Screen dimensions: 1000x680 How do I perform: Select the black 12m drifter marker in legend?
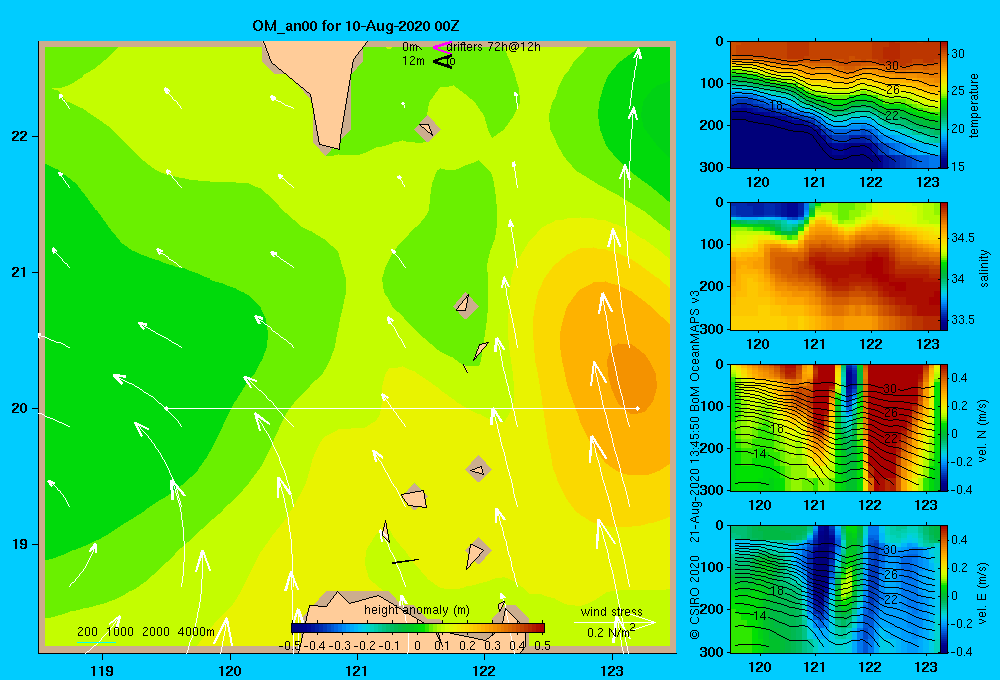click(443, 61)
